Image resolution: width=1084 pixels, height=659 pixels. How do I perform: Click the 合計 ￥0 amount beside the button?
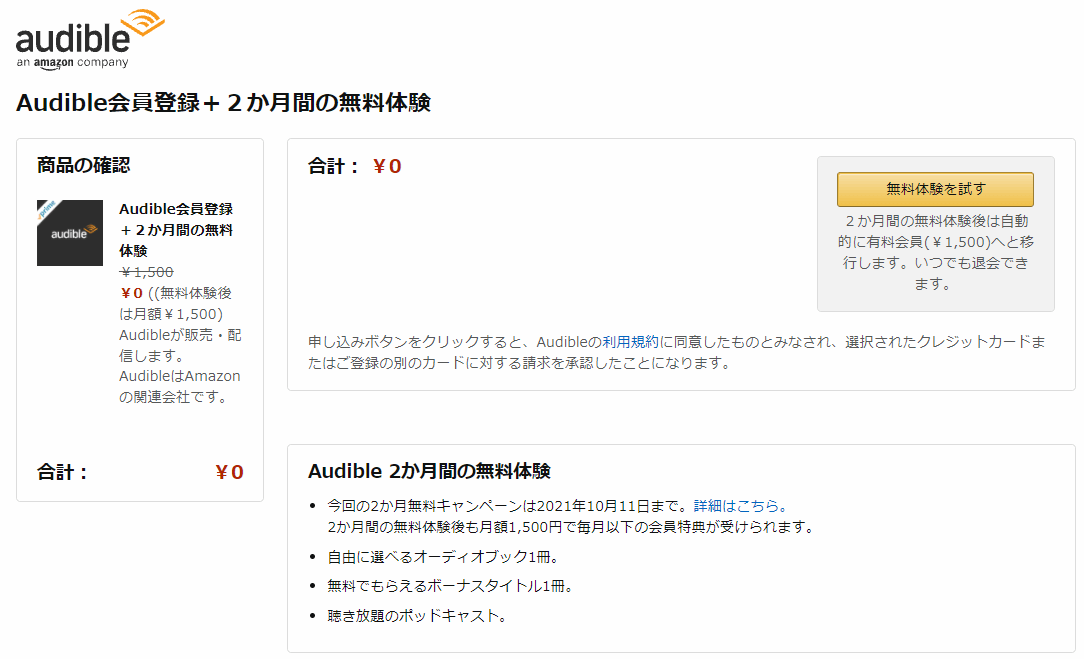point(387,166)
